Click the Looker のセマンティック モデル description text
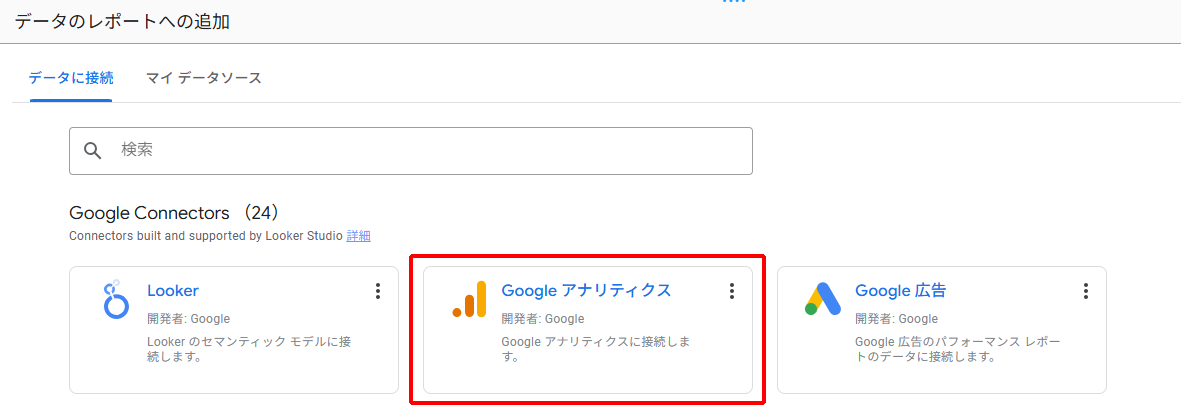Image resolution: width=1183 pixels, height=406 pixels. (x=249, y=349)
